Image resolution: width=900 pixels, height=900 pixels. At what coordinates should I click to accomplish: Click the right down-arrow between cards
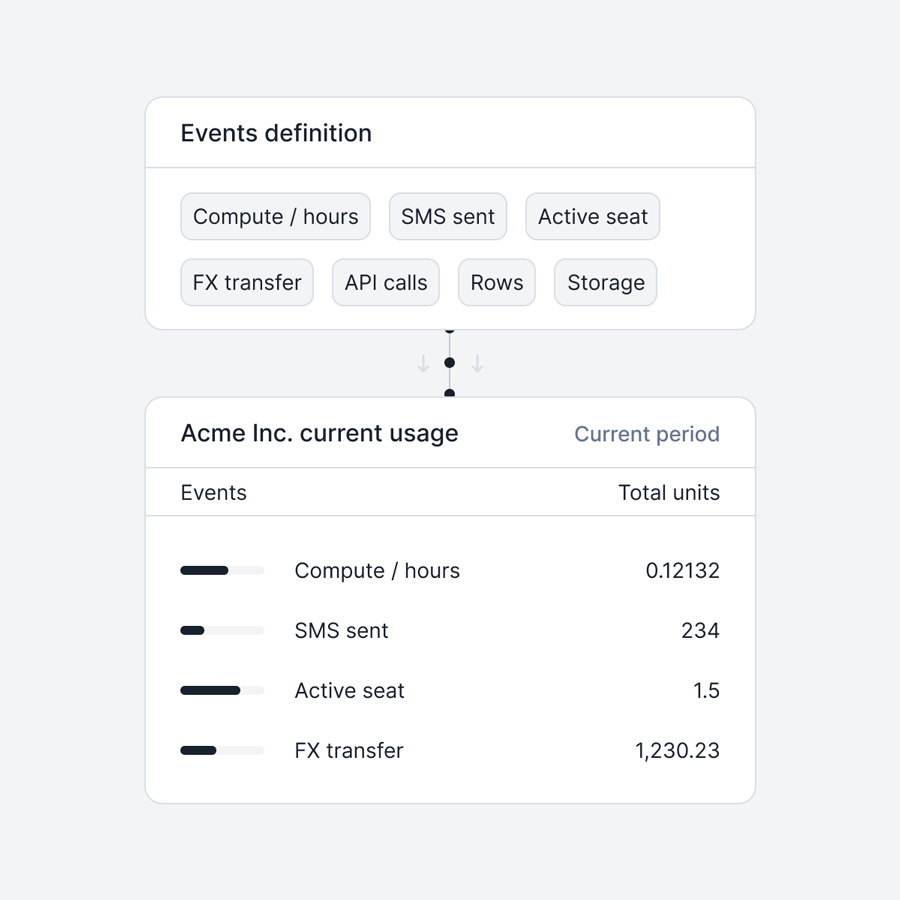coord(477,364)
